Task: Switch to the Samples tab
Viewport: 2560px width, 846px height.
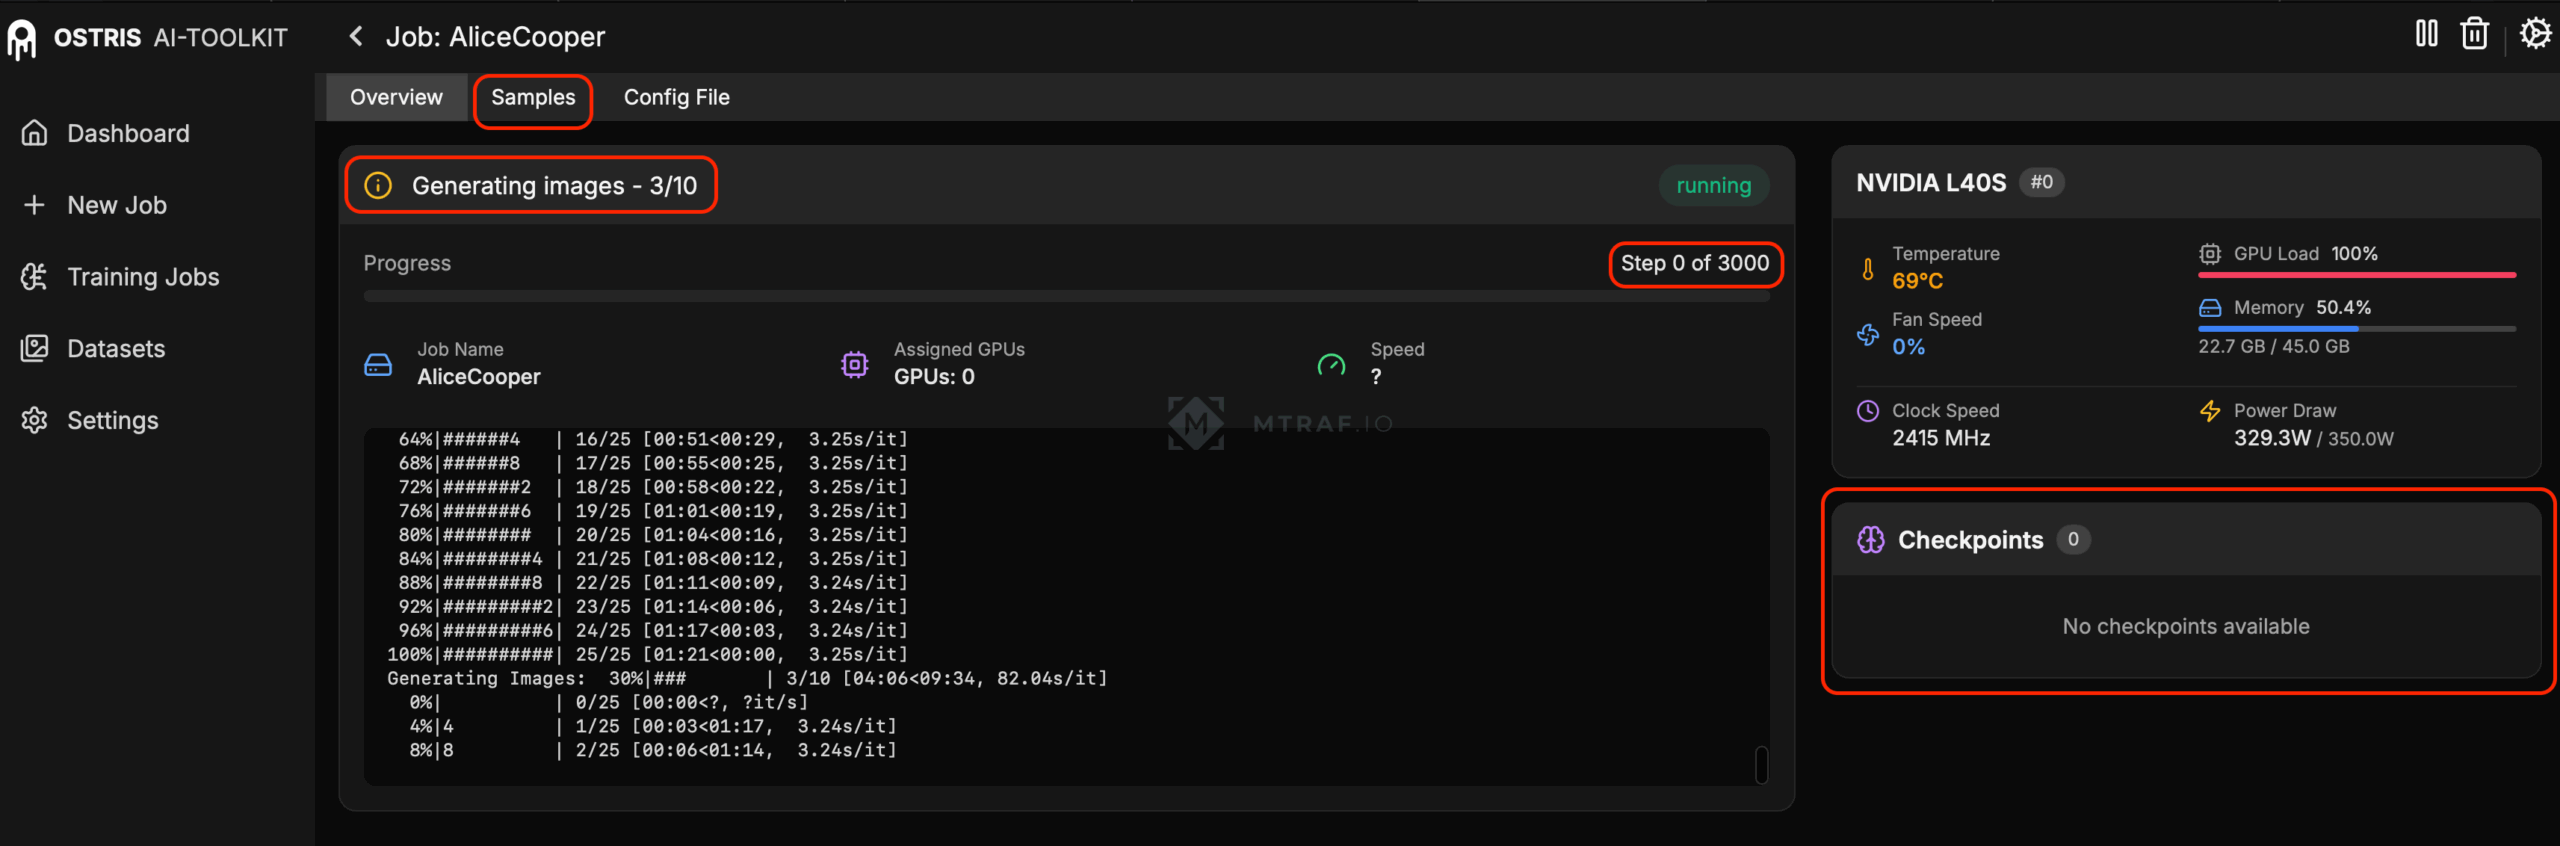Action: pos(533,98)
